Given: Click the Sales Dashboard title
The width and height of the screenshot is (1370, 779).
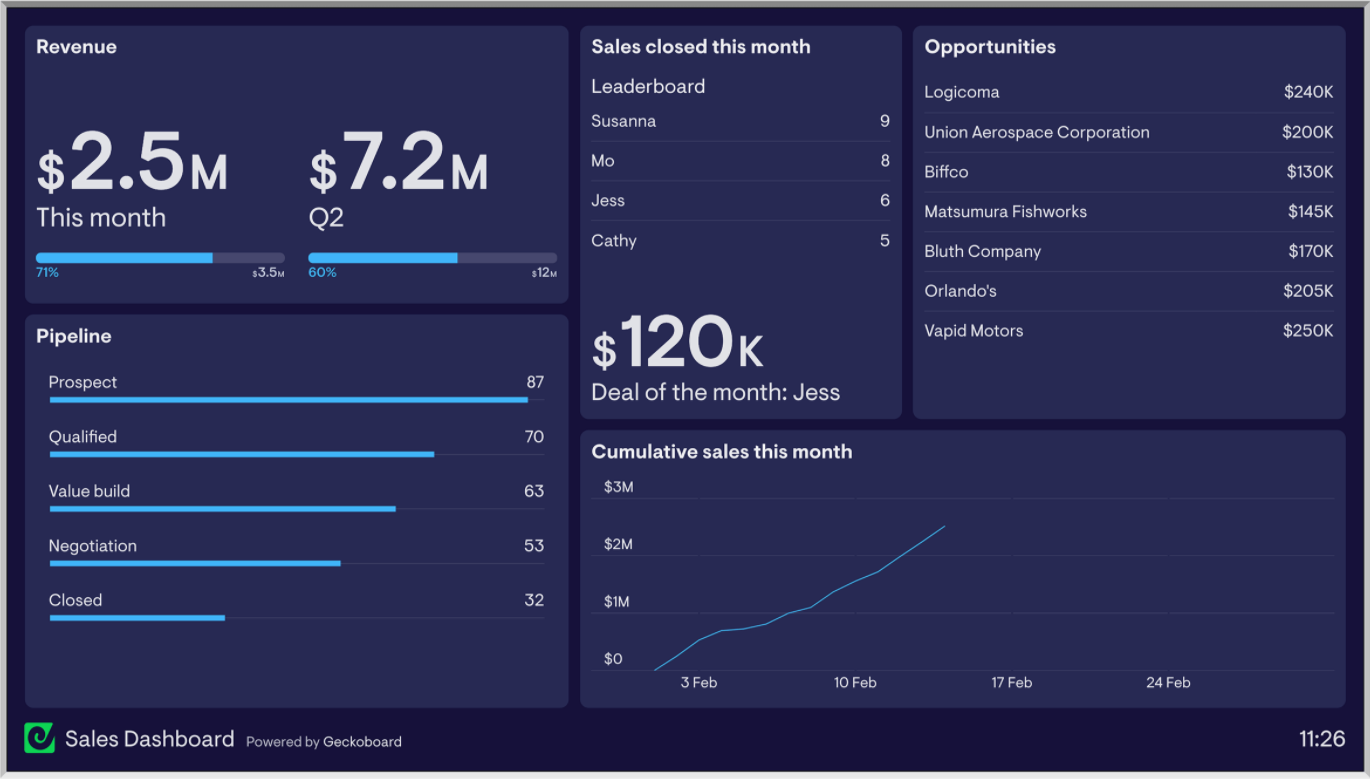Looking at the screenshot, I should pyautogui.click(x=149, y=739).
